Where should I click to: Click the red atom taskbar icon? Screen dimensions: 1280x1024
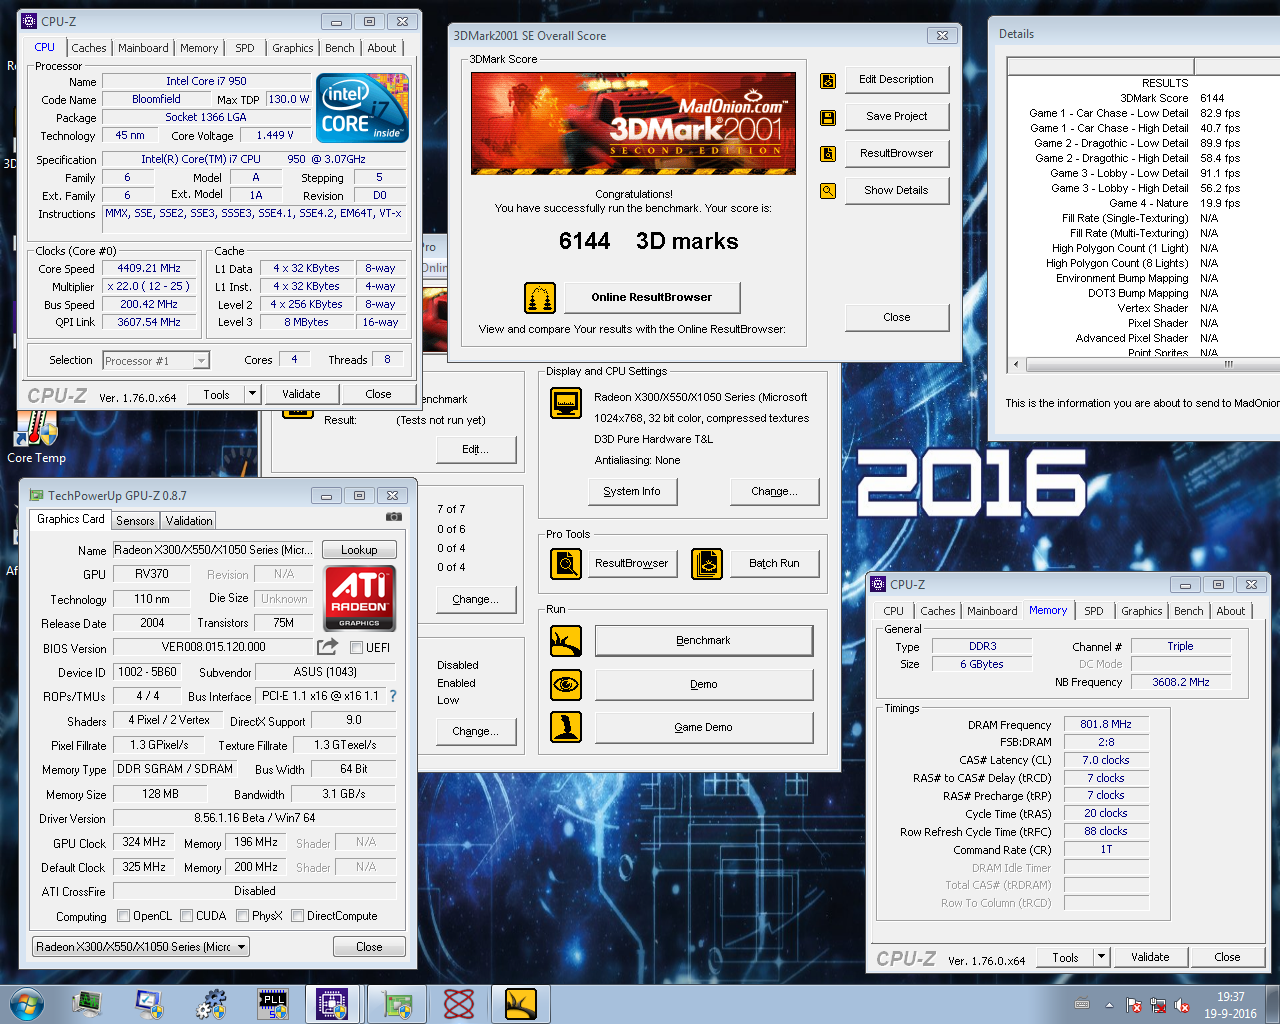click(459, 1004)
